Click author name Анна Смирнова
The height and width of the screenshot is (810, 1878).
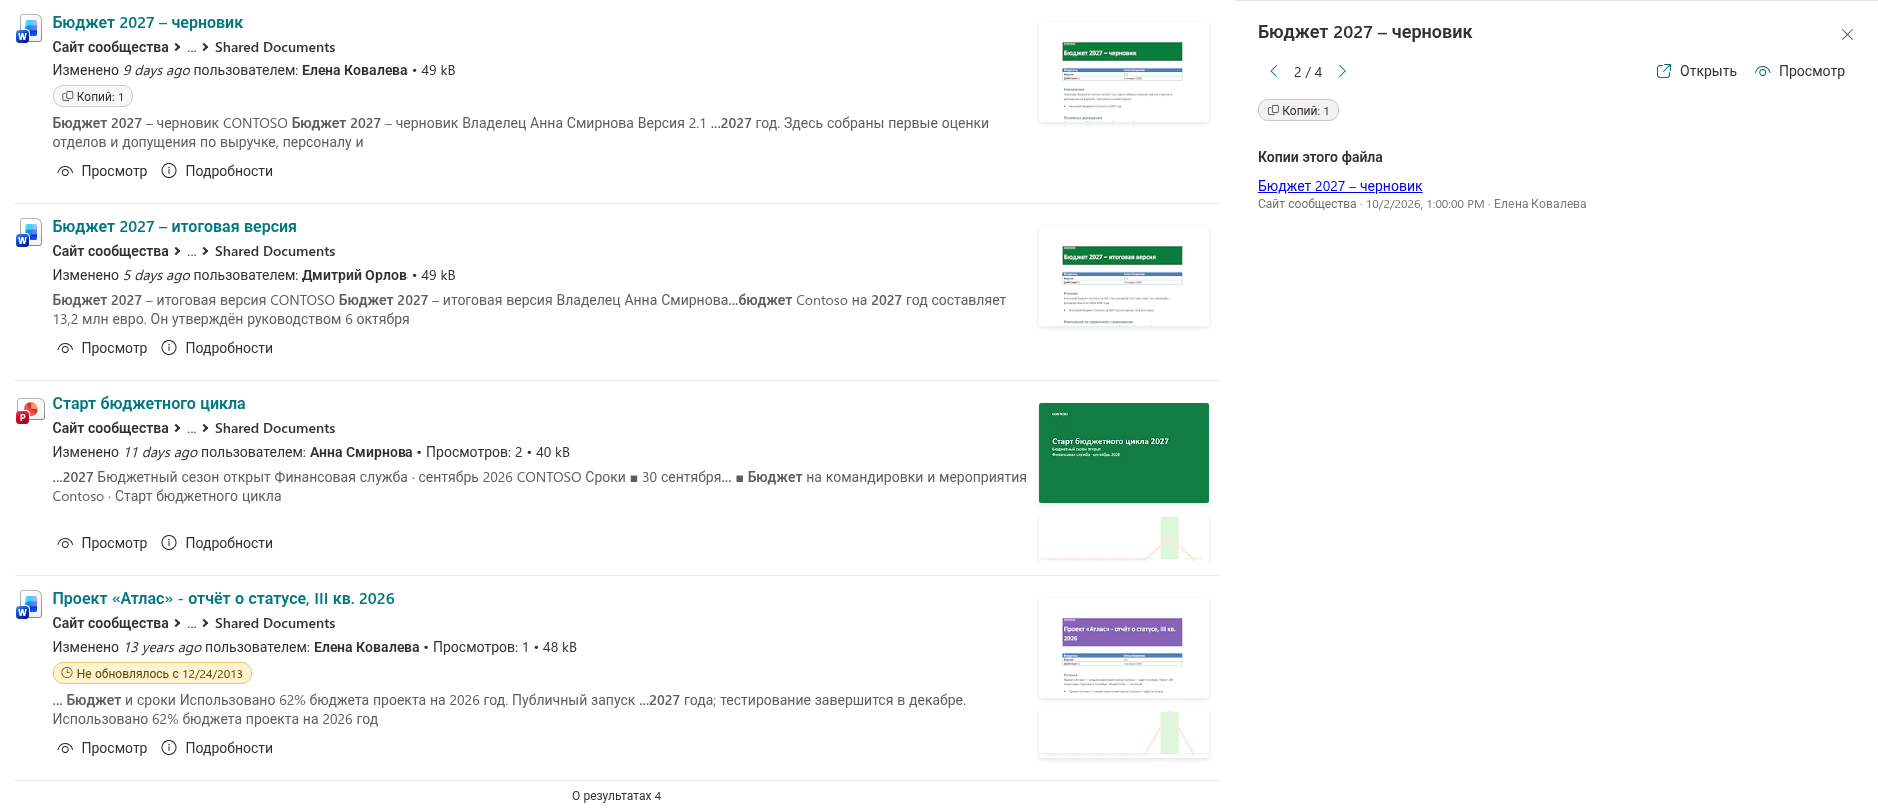click(361, 452)
